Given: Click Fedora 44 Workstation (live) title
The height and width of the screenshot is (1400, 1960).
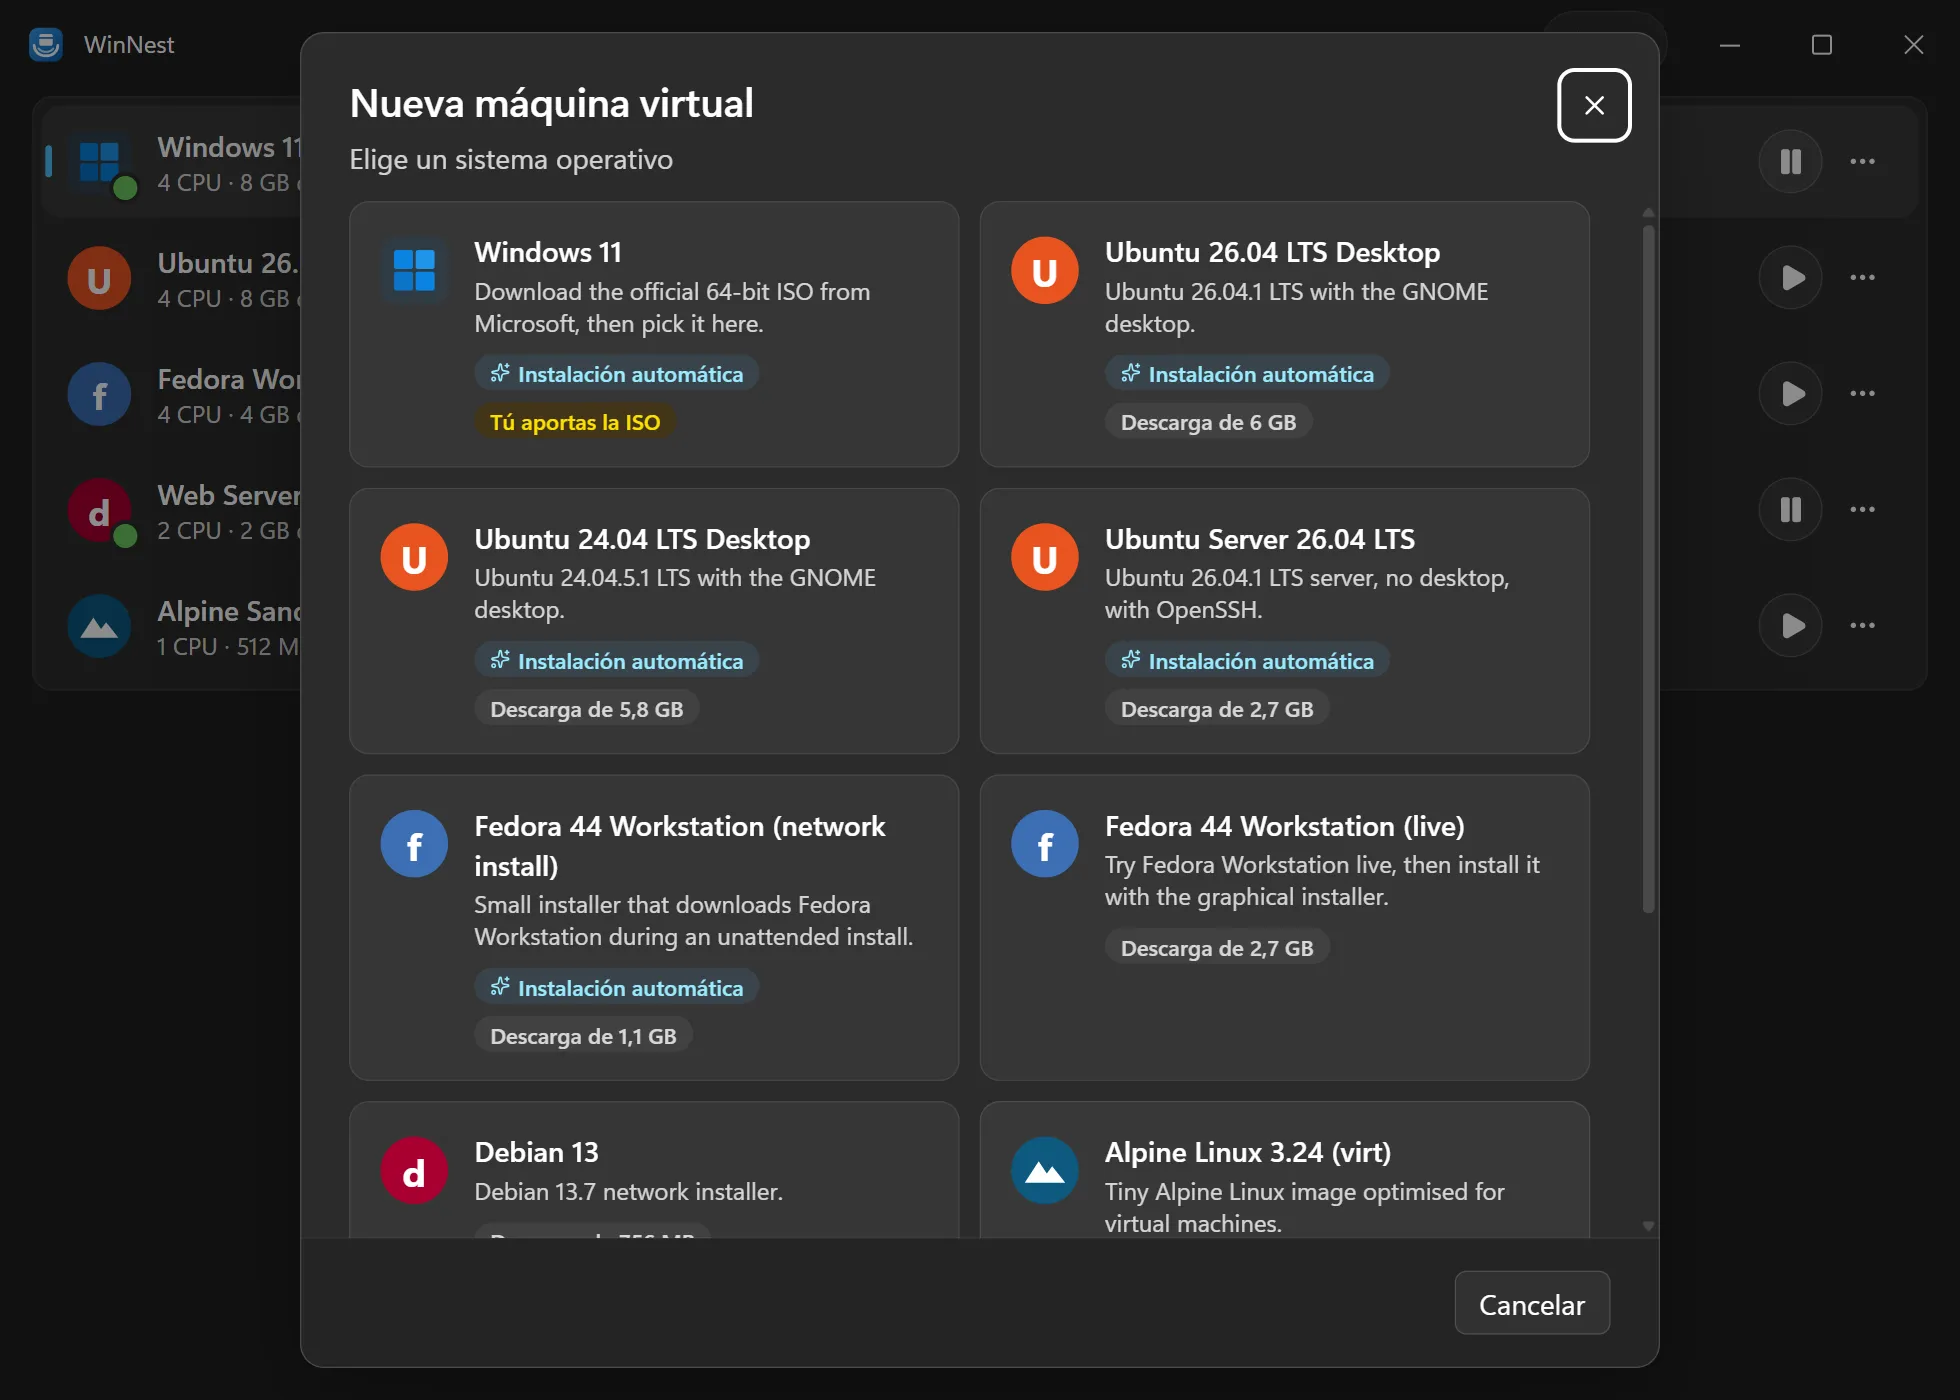Looking at the screenshot, I should pos(1285,826).
